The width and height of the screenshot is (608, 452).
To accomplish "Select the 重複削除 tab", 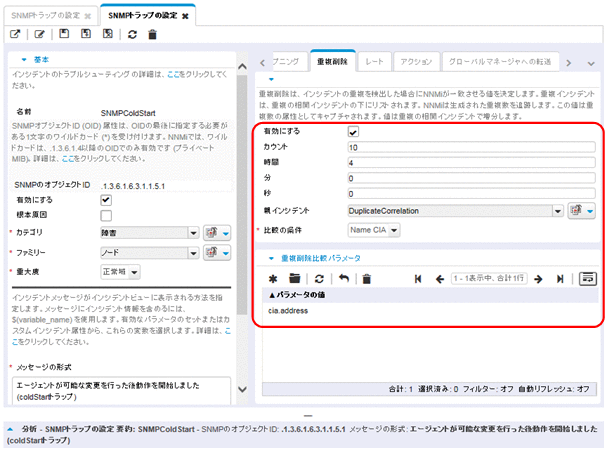I will [332, 62].
